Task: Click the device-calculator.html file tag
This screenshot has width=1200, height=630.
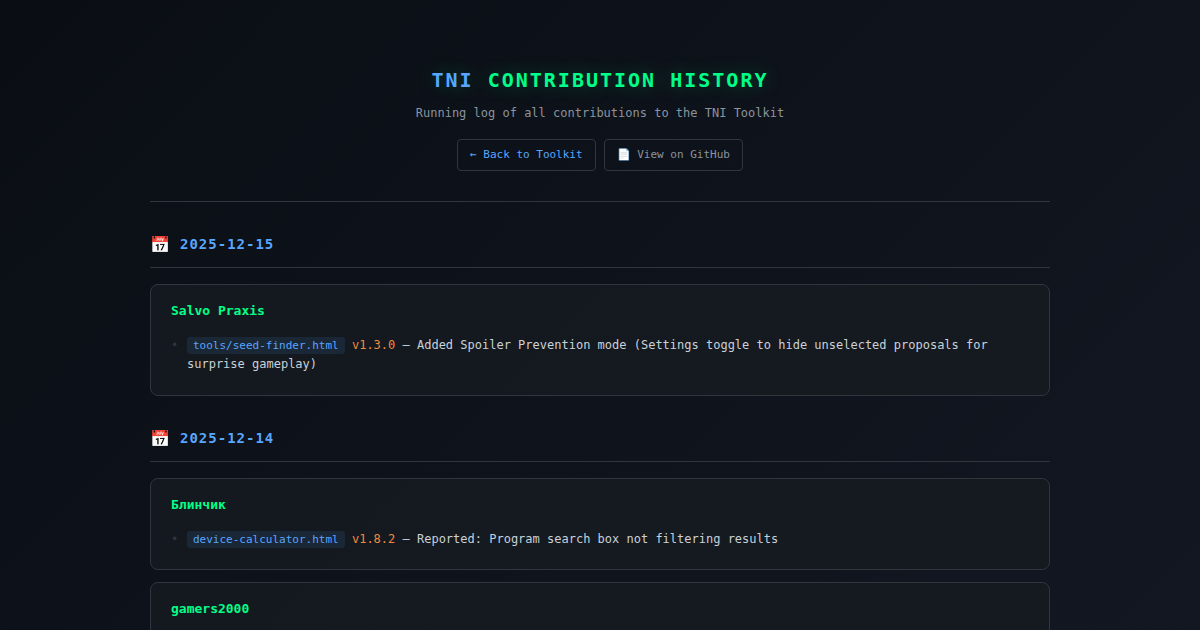Action: click(x=266, y=539)
